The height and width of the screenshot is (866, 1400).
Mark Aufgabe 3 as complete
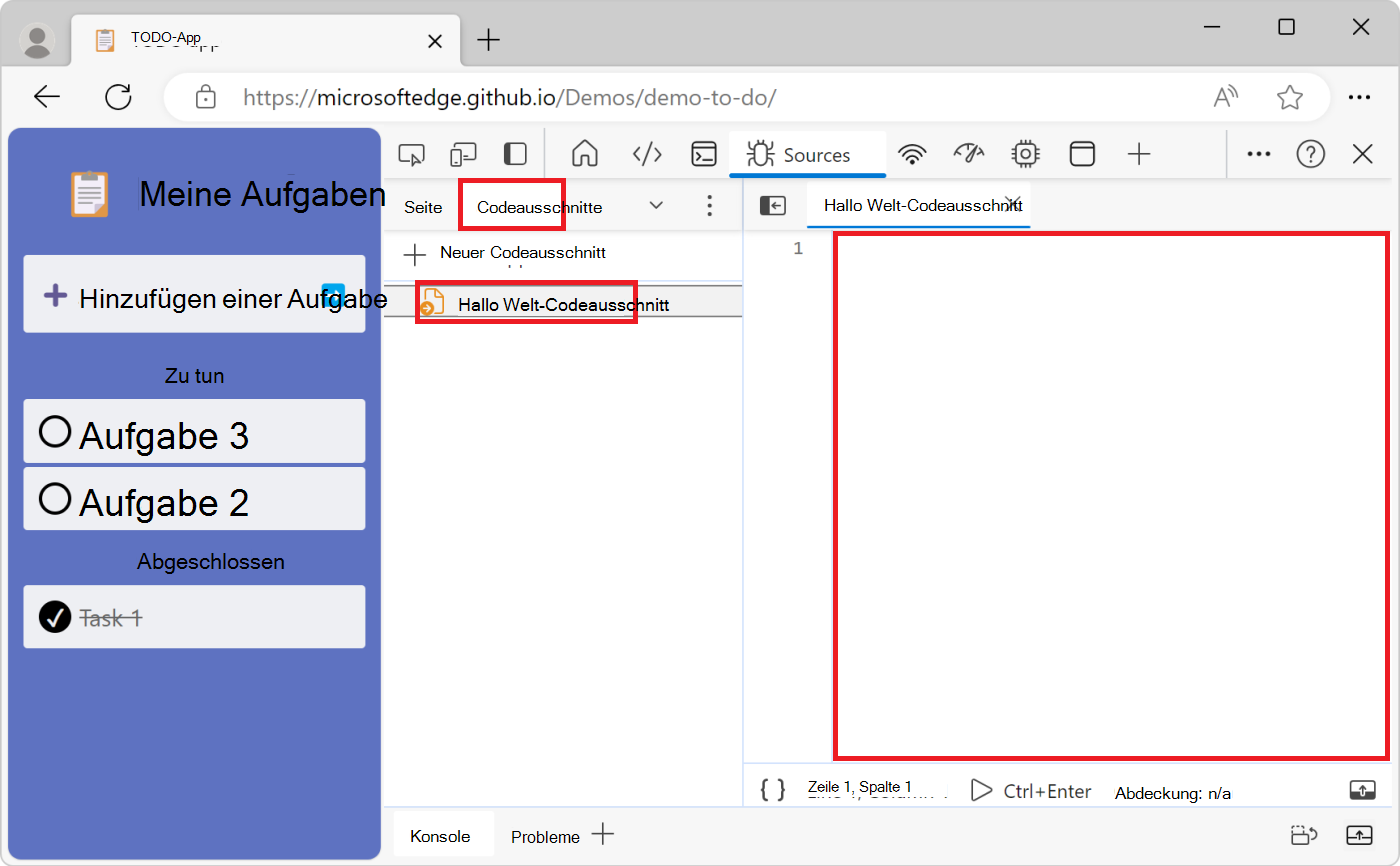[x=55, y=431]
